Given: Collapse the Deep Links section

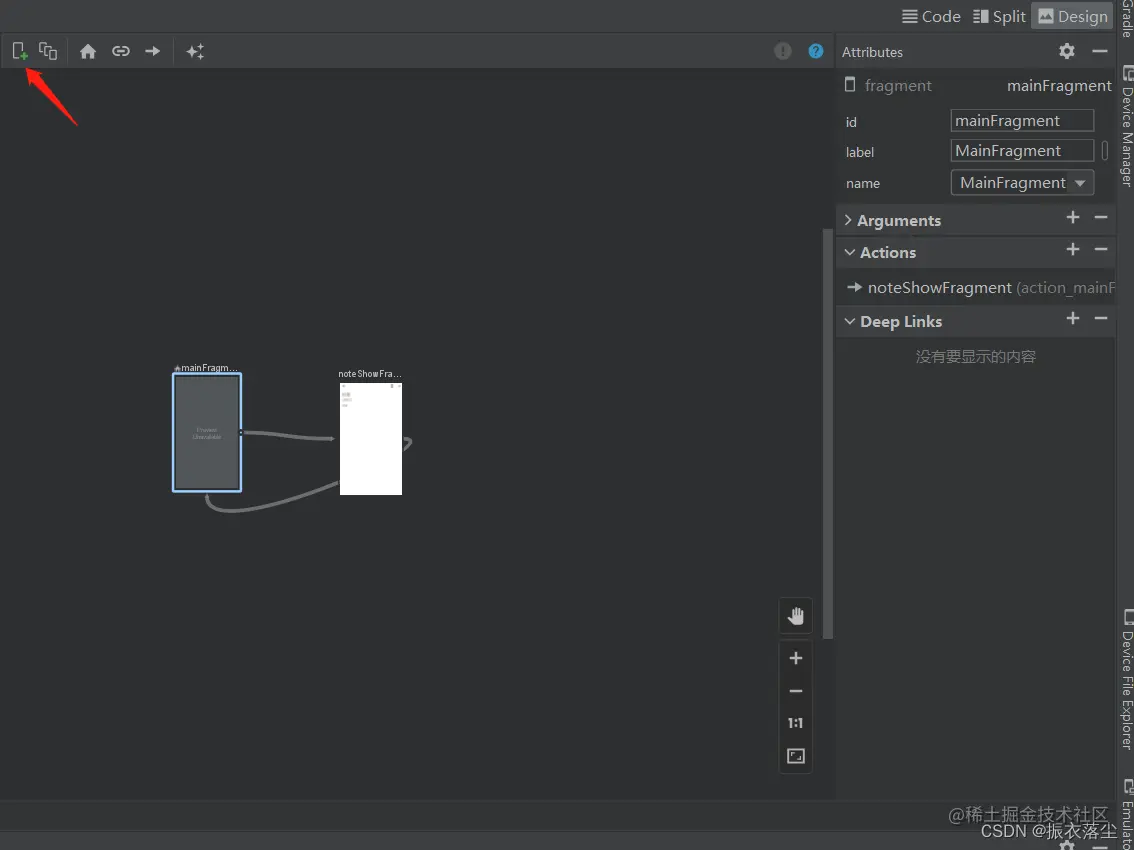Looking at the screenshot, I should (849, 321).
